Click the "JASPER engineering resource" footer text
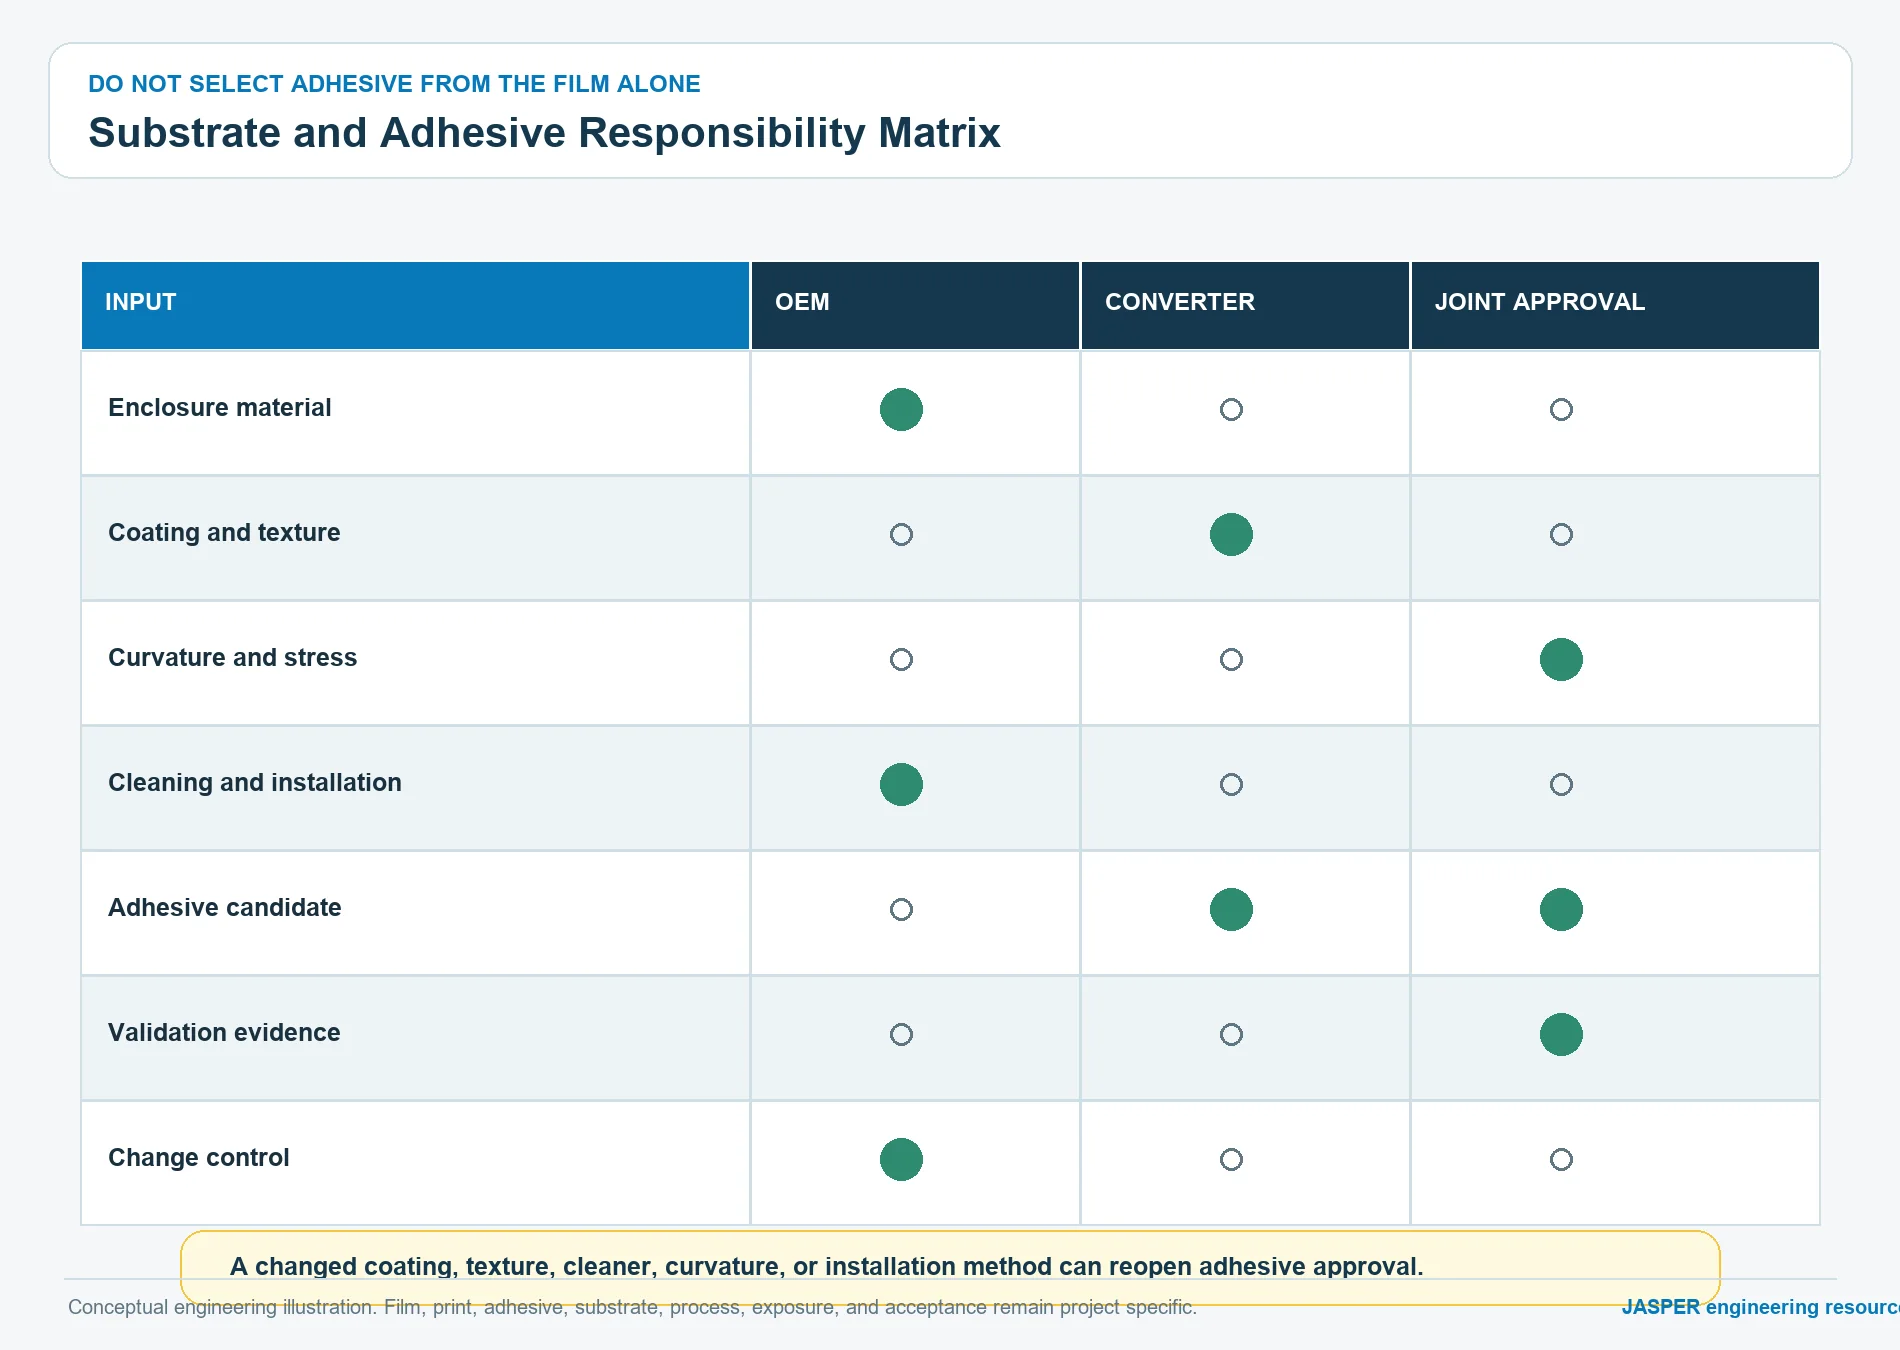 click(1760, 1307)
